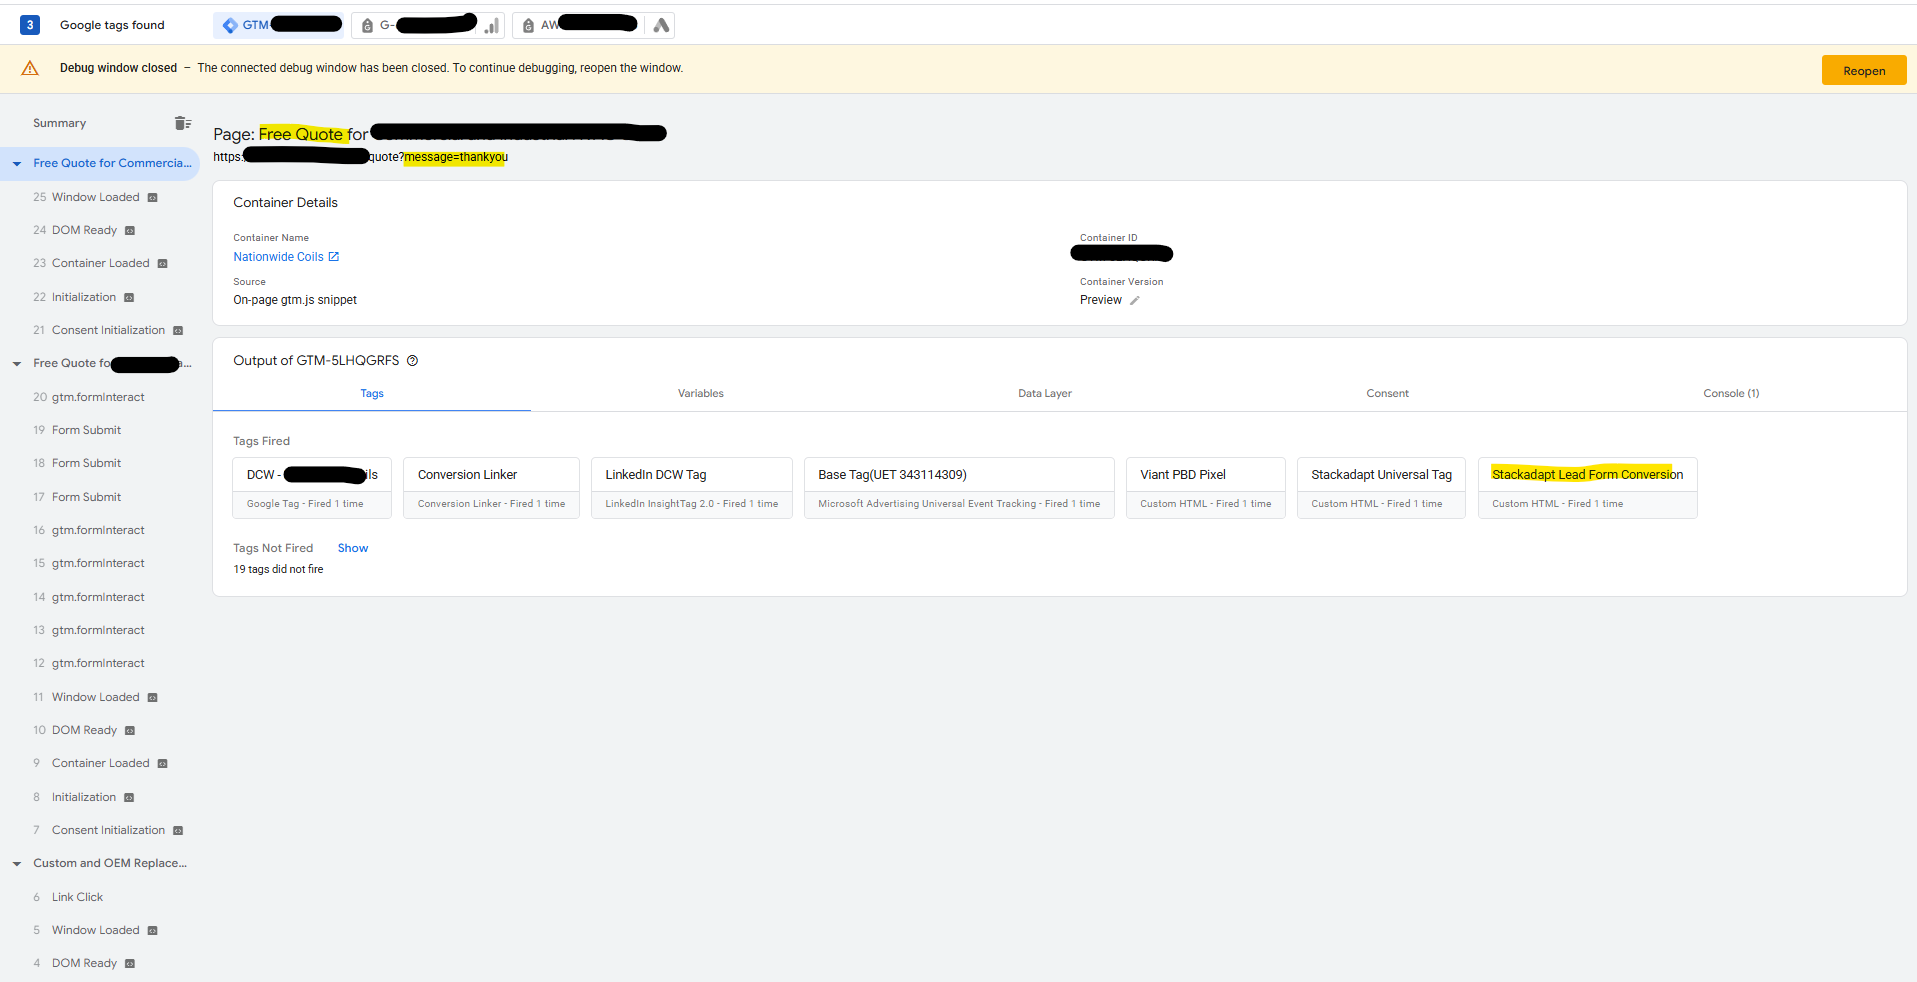Open the Console (1) tab
The width and height of the screenshot is (1917, 982).
point(1731,393)
